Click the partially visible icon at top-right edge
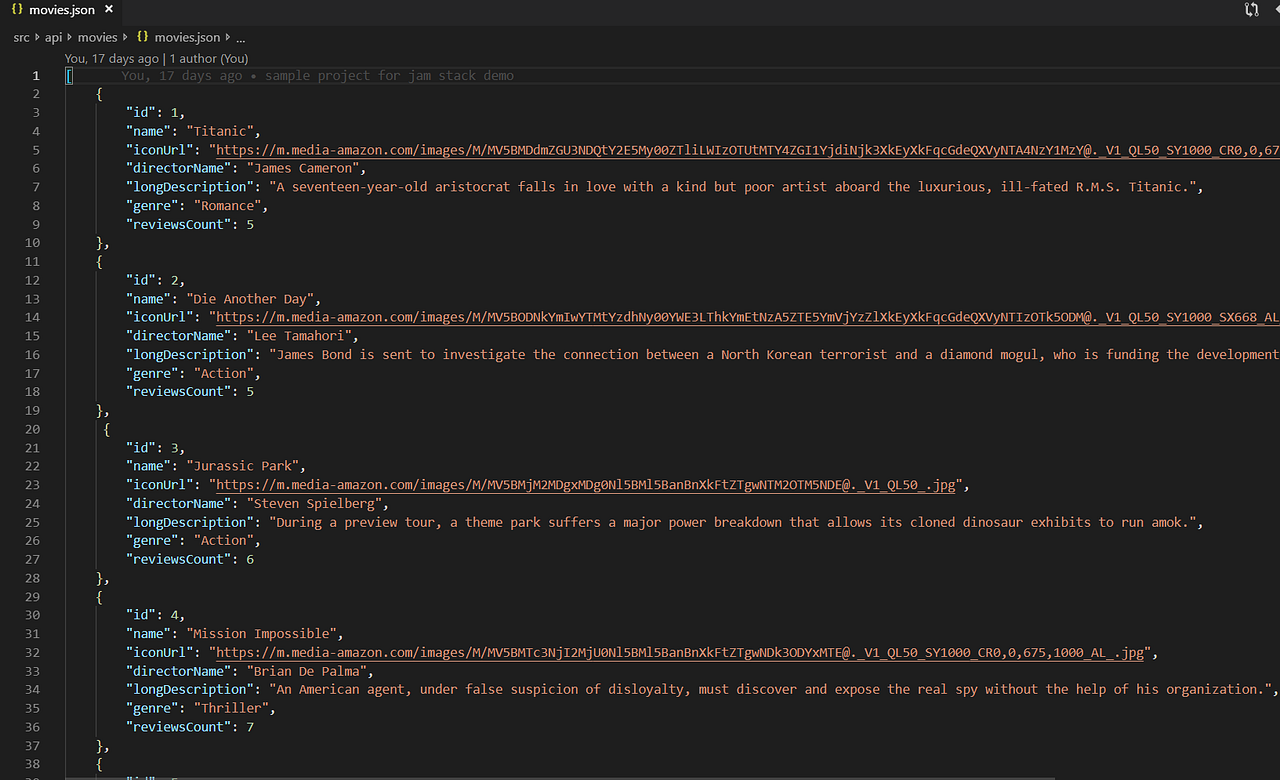The width and height of the screenshot is (1280, 780). 1276,10
